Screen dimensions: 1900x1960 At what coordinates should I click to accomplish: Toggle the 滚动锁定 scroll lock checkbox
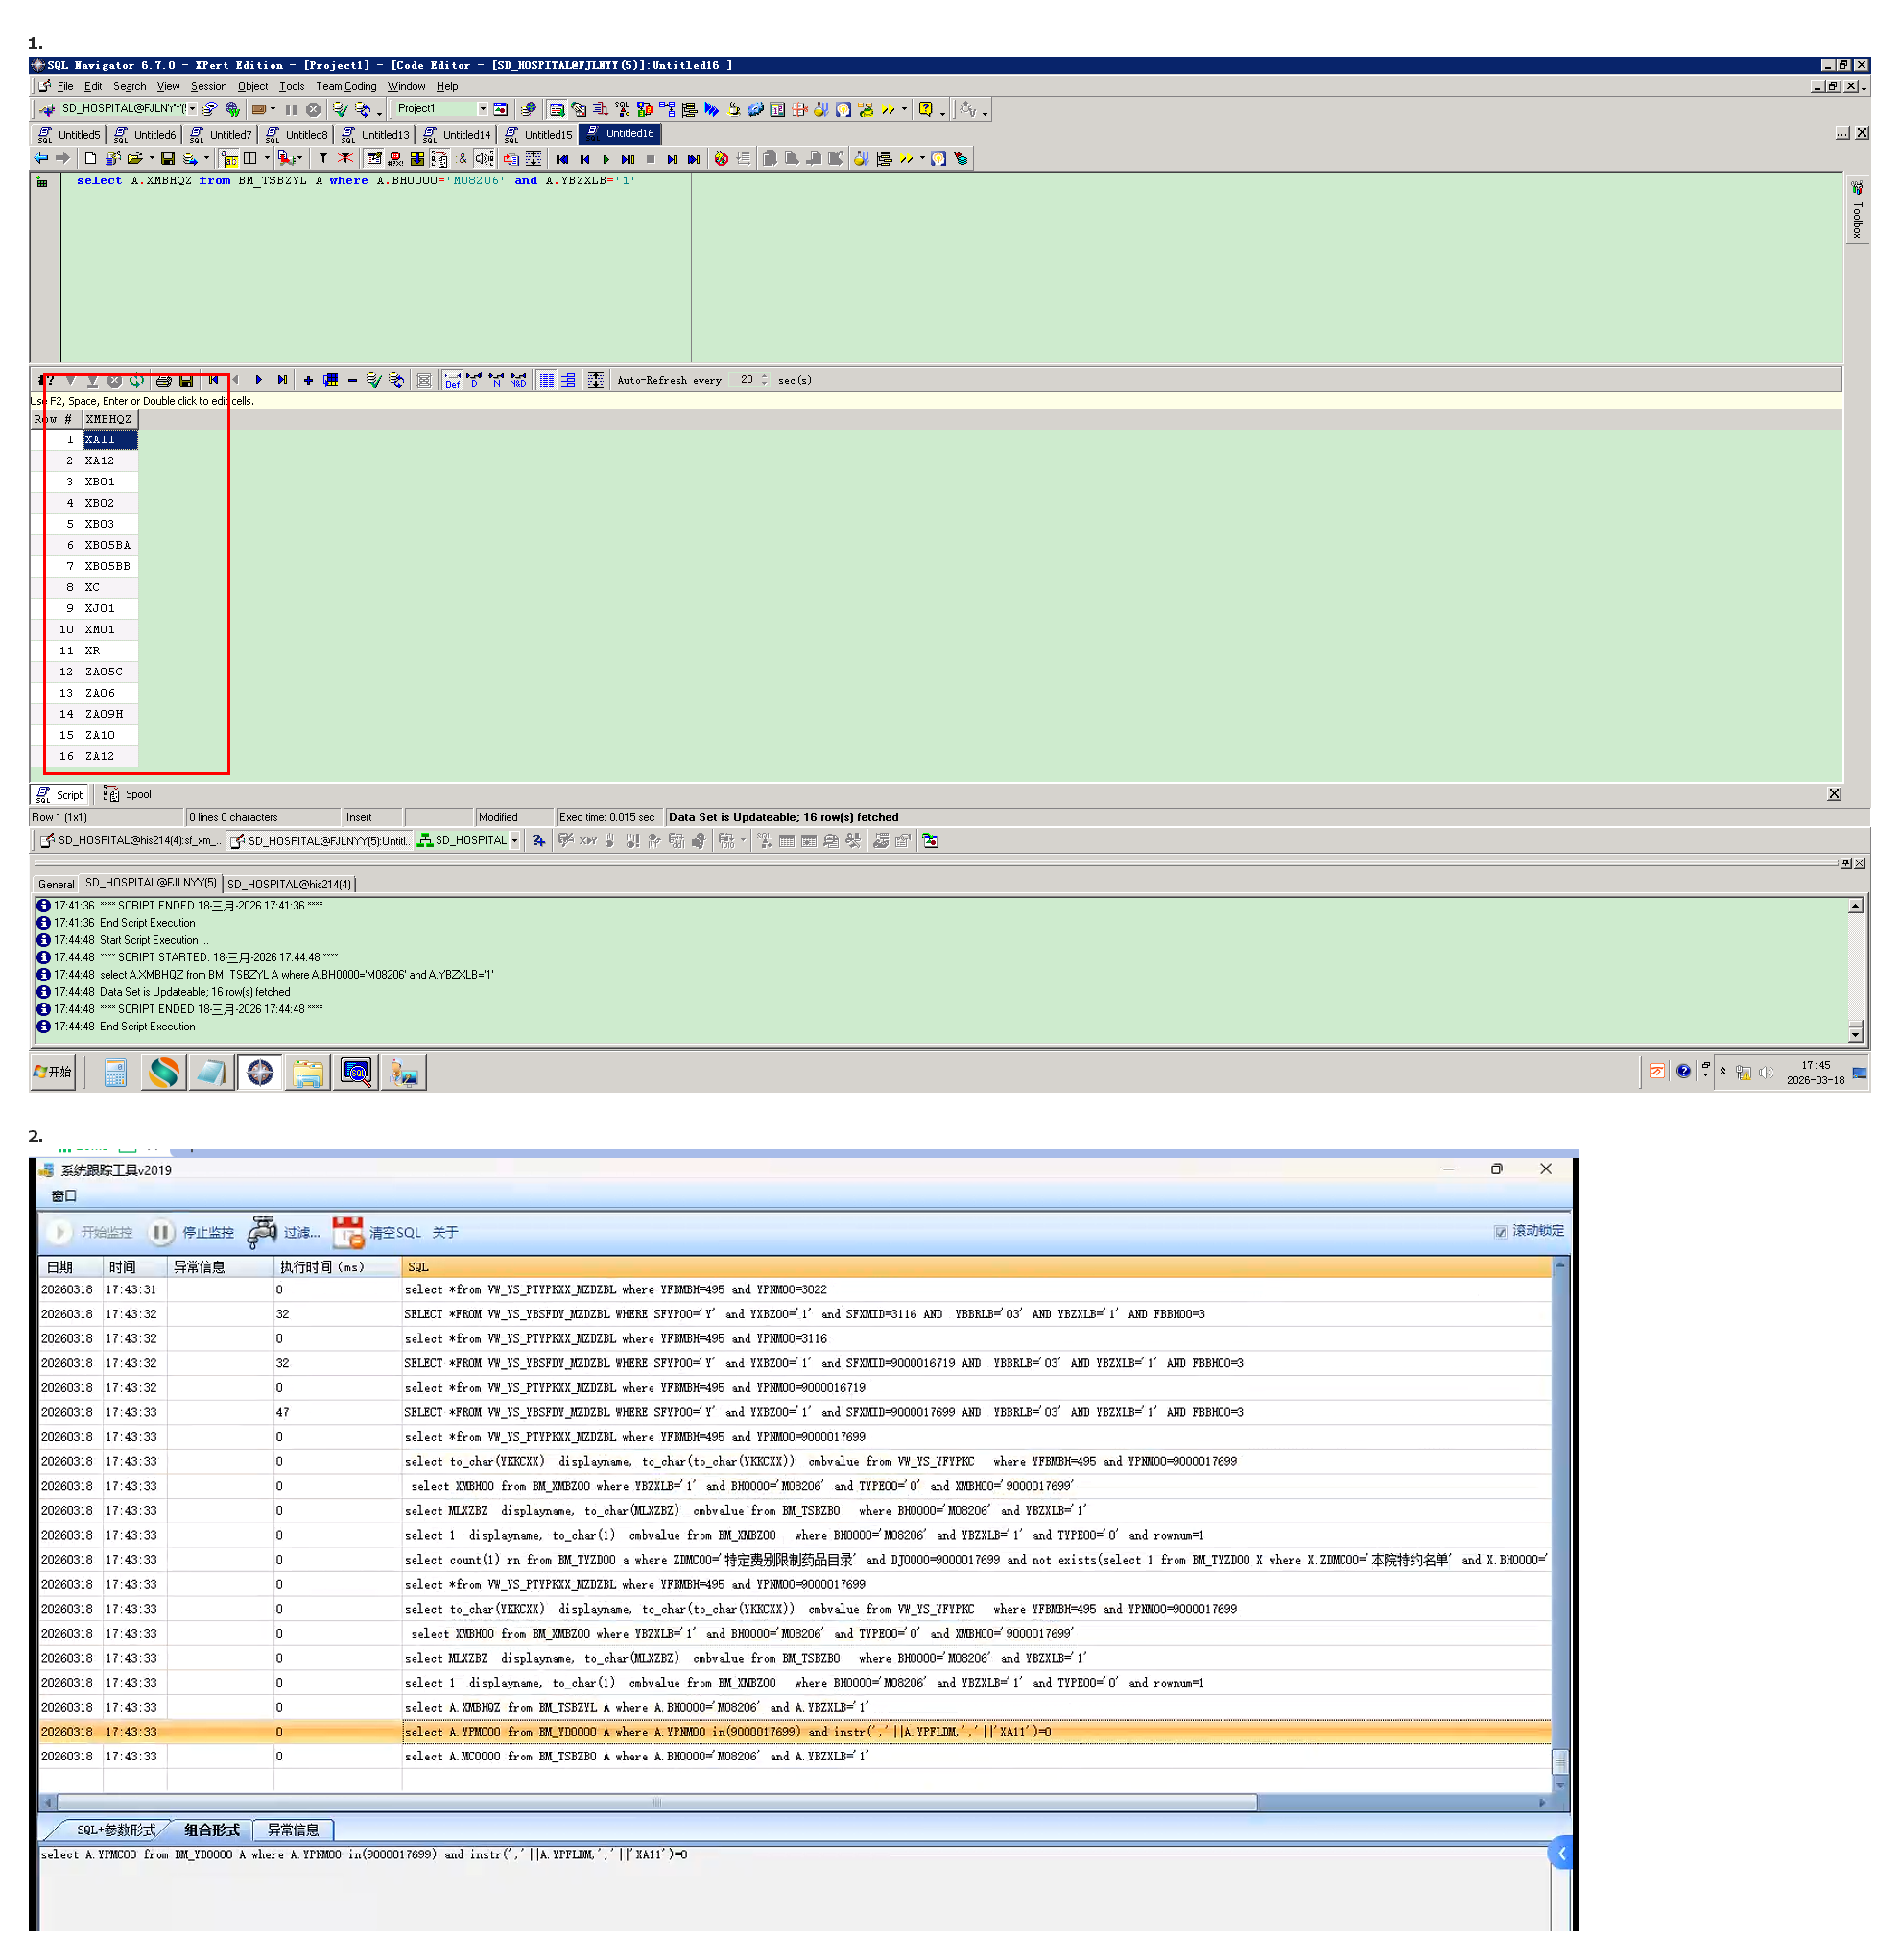coord(1500,1231)
